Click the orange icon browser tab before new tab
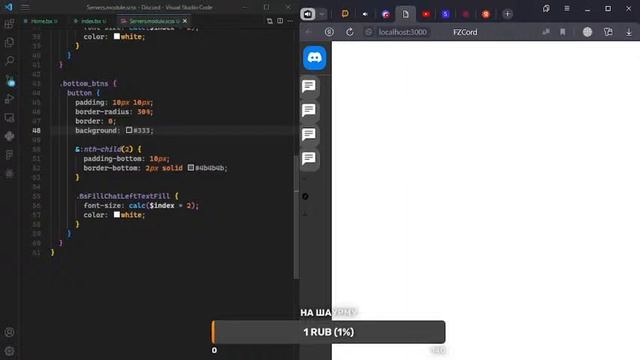Image resolution: width=640 pixels, height=360 pixels. pos(486,14)
